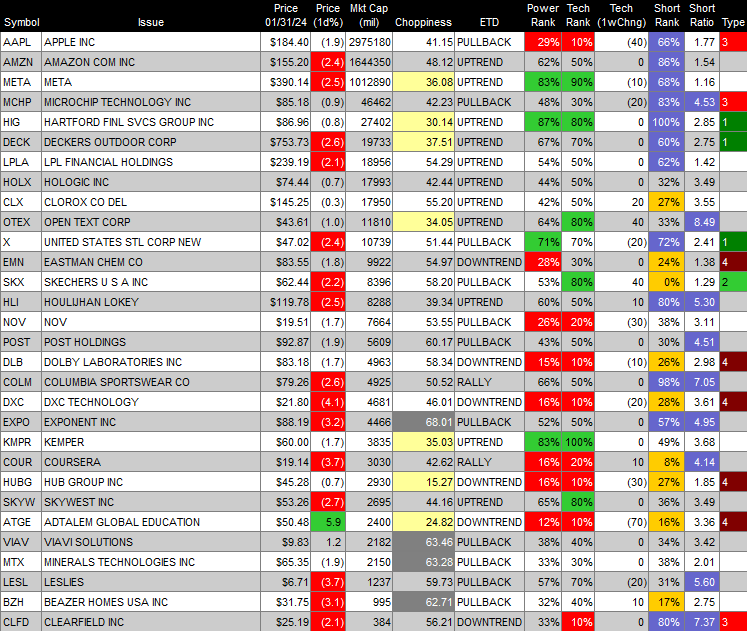Viewport: 747px width, 631px height.
Task: Click DECKERS OUTDOOR CORP issue name
Action: pyautogui.click(x=110, y=142)
